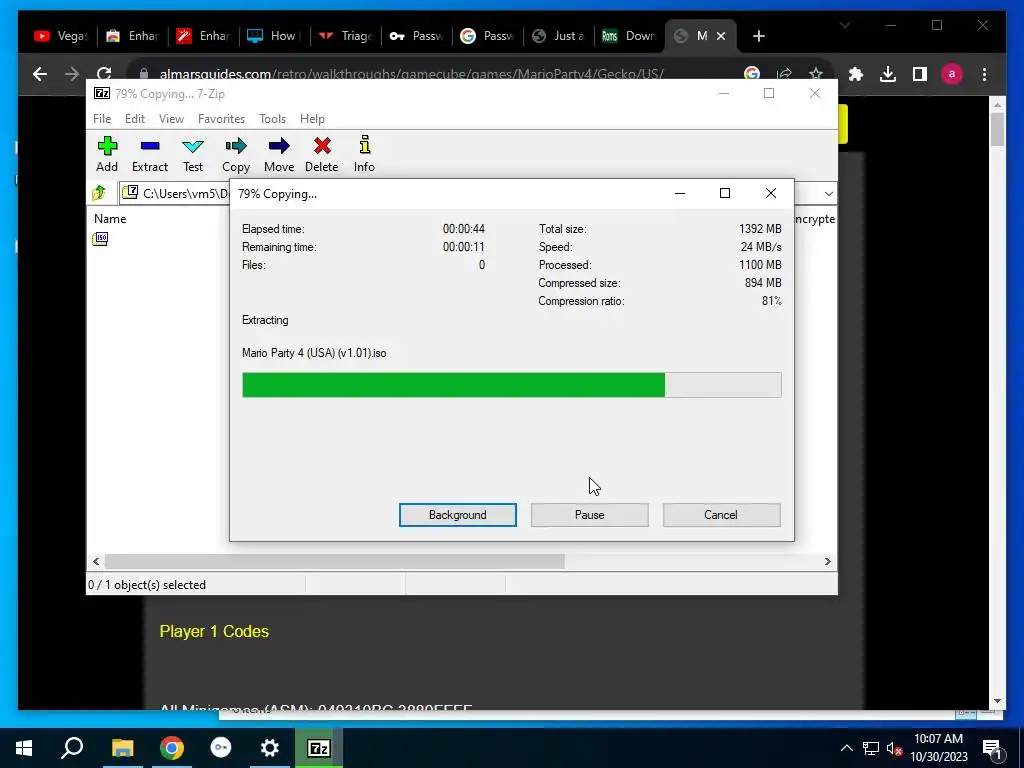This screenshot has width=1024, height=768.
Task: Click the network tray icon
Action: pos(871,748)
